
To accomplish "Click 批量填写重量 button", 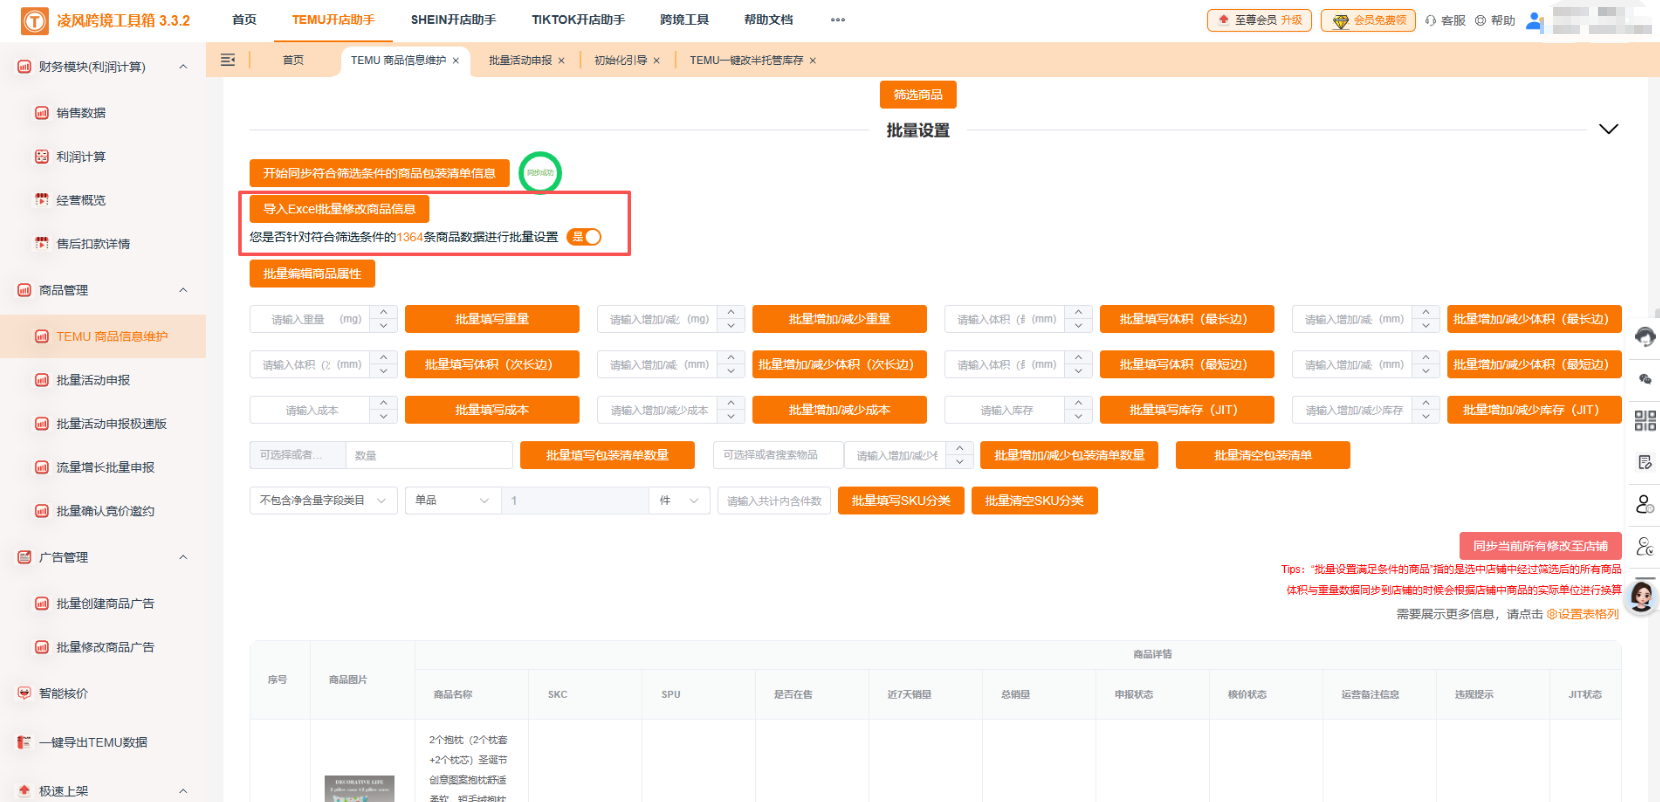I will click(492, 319).
